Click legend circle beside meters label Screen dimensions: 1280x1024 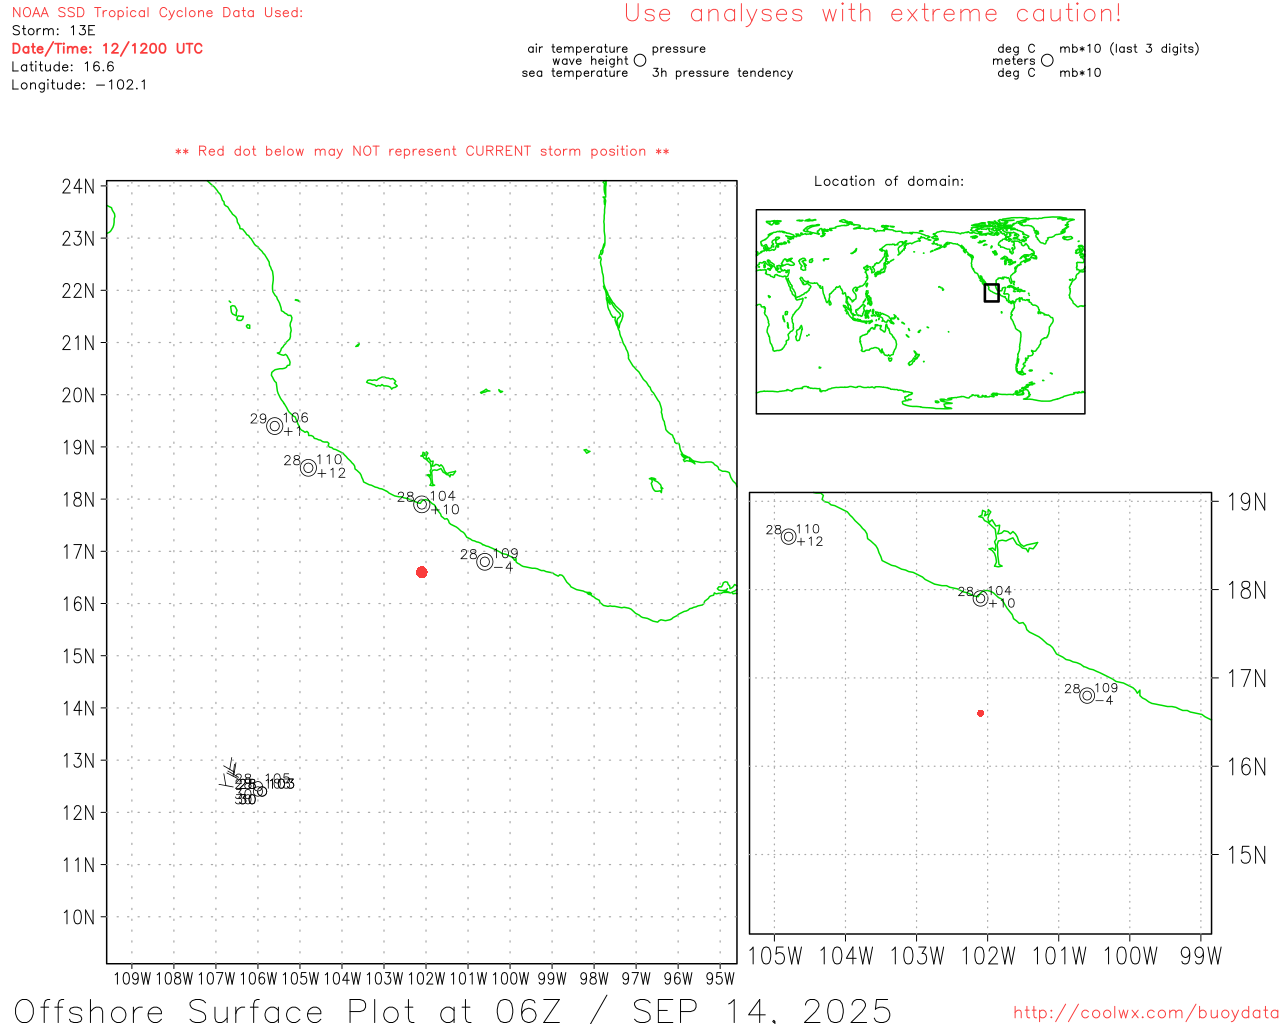point(1047,61)
